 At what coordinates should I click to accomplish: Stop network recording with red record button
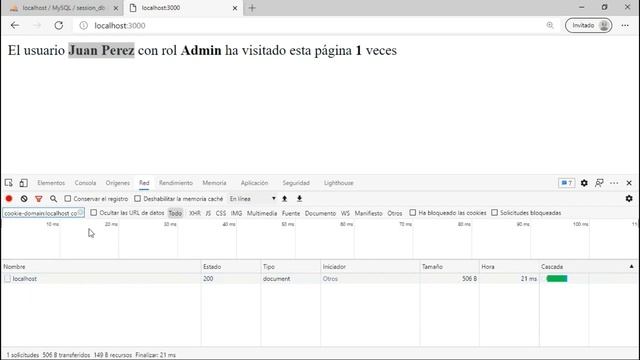9,198
